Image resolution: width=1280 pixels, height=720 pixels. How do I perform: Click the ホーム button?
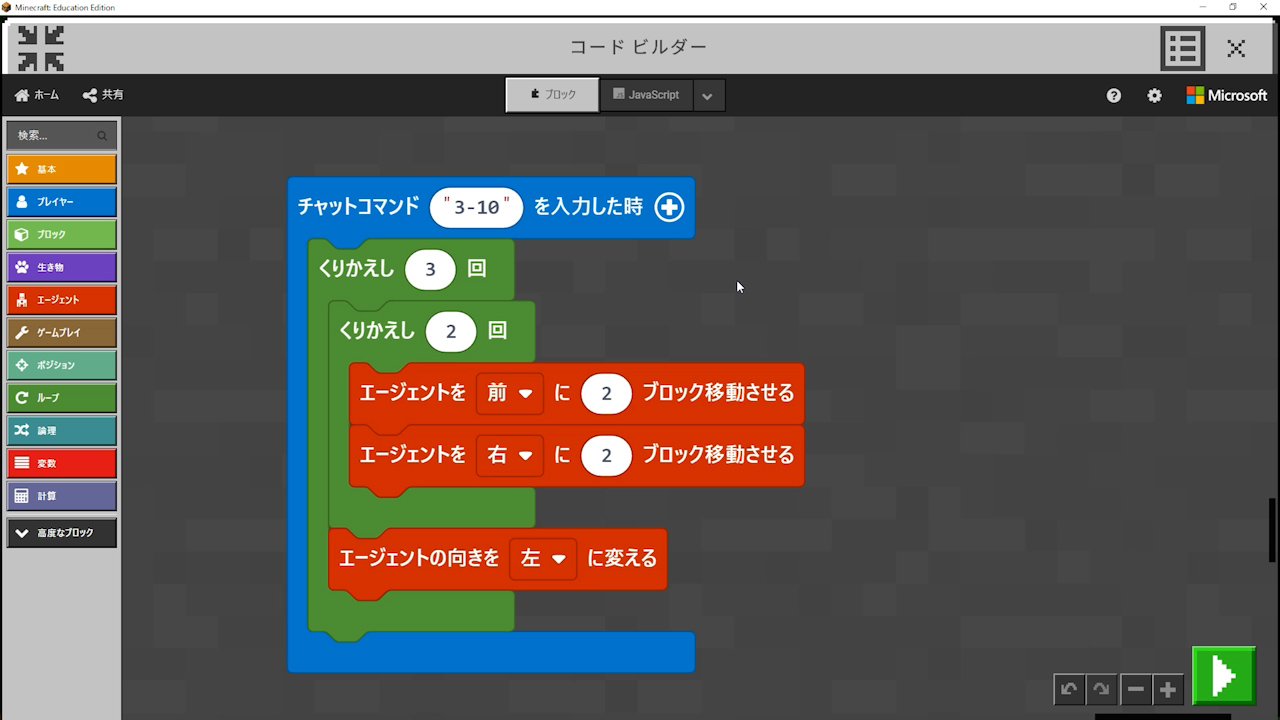coord(37,95)
